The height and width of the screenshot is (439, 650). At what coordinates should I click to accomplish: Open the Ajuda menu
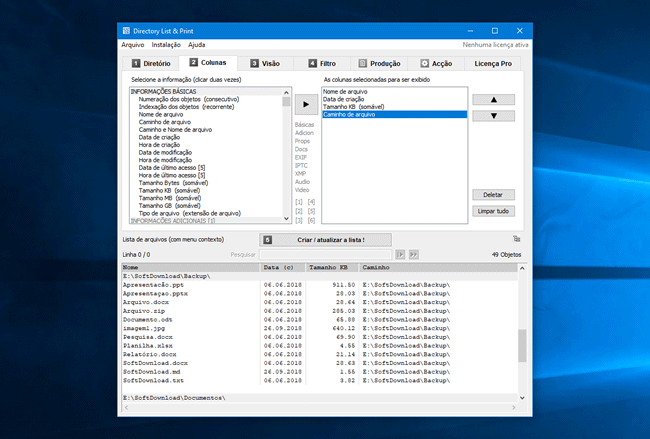(196, 45)
